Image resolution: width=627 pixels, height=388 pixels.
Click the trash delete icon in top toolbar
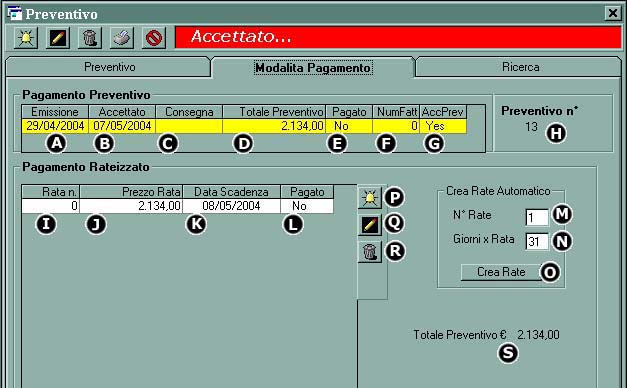(90, 38)
